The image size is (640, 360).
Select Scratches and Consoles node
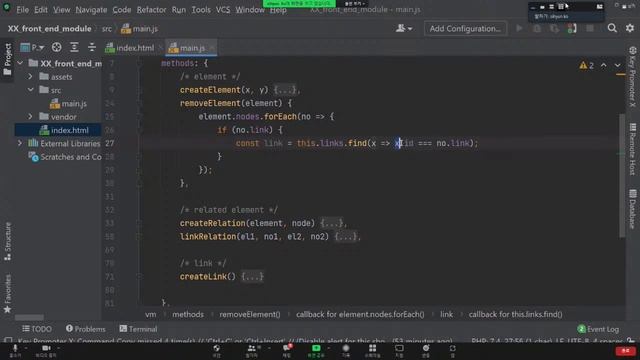click(65, 157)
